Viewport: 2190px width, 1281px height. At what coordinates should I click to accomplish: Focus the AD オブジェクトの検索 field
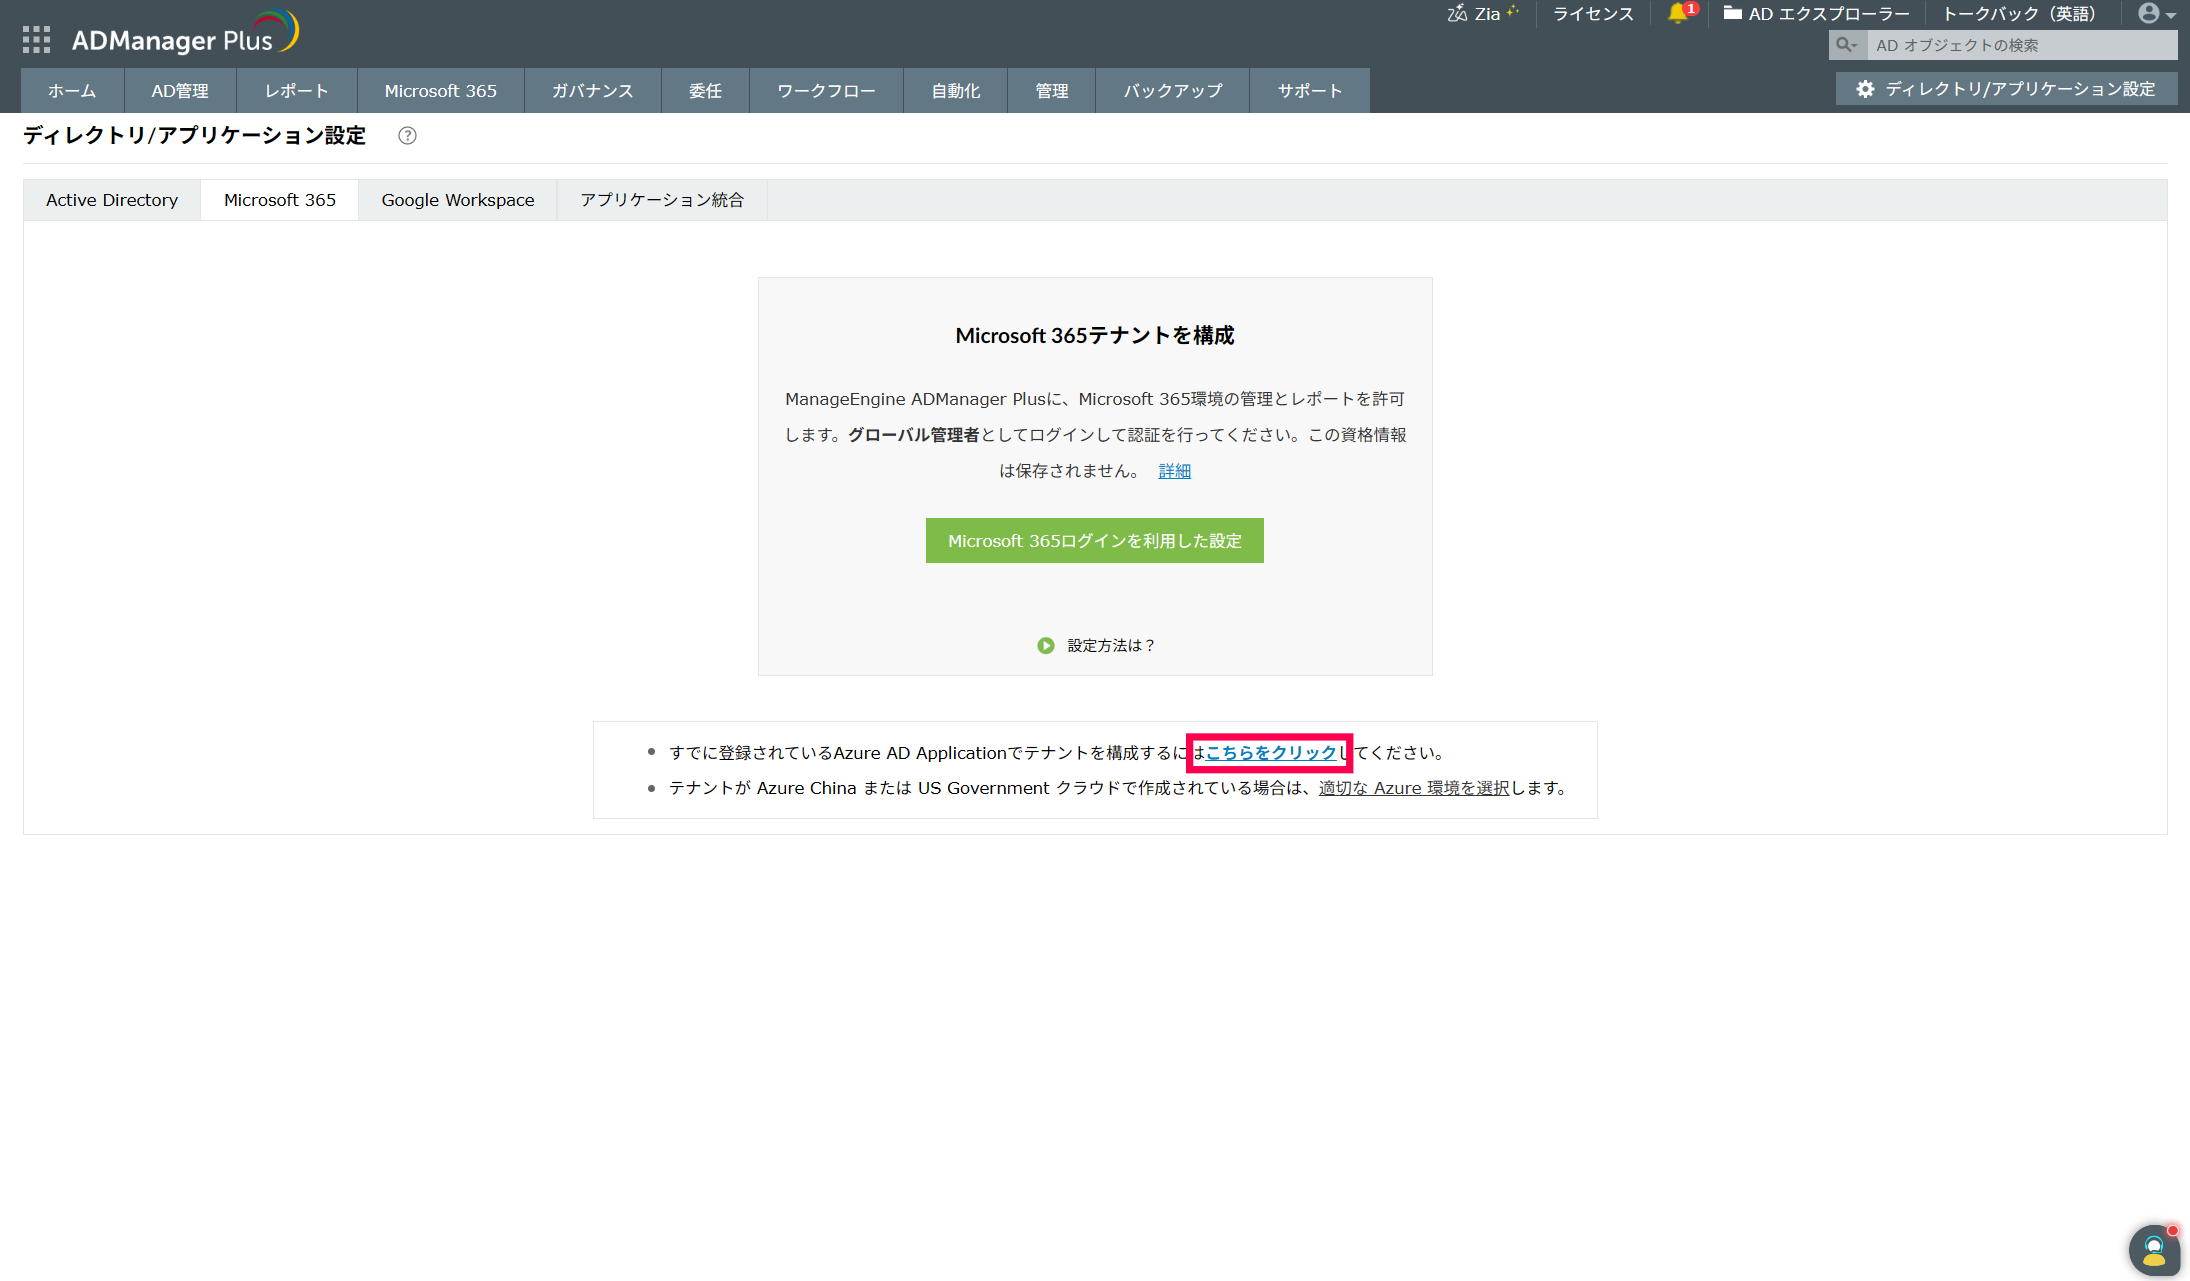2020,45
